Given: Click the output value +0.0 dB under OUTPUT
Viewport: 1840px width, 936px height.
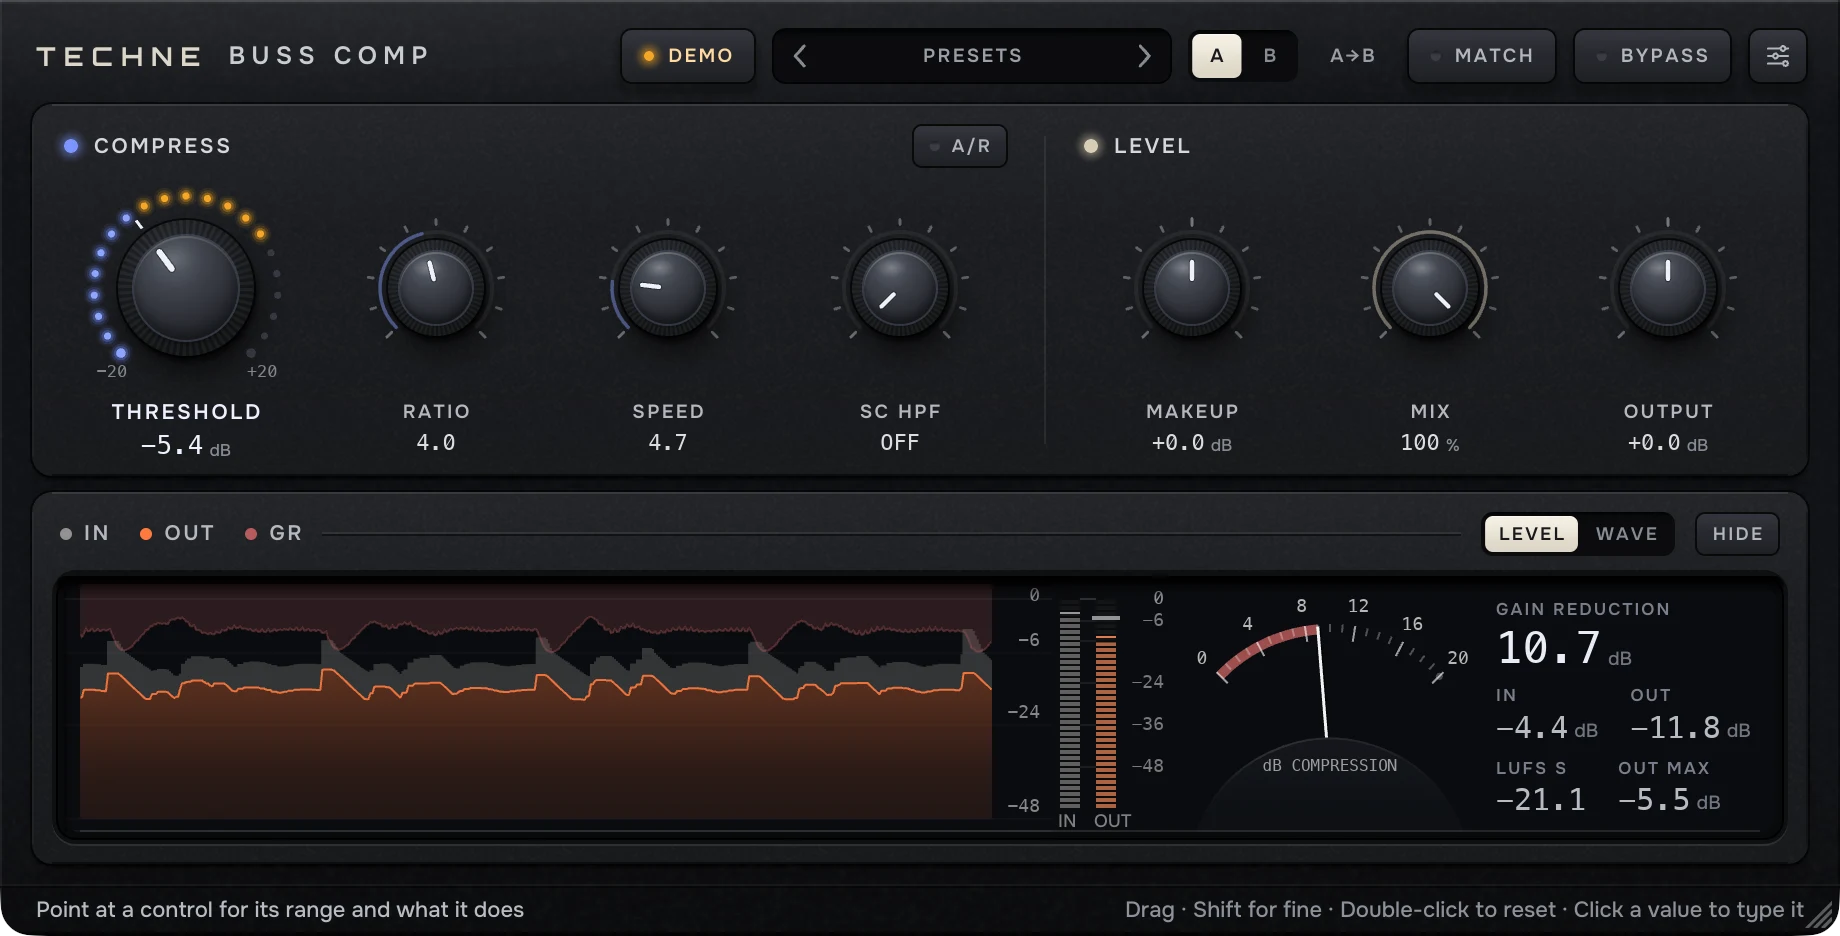Looking at the screenshot, I should coord(1668,443).
